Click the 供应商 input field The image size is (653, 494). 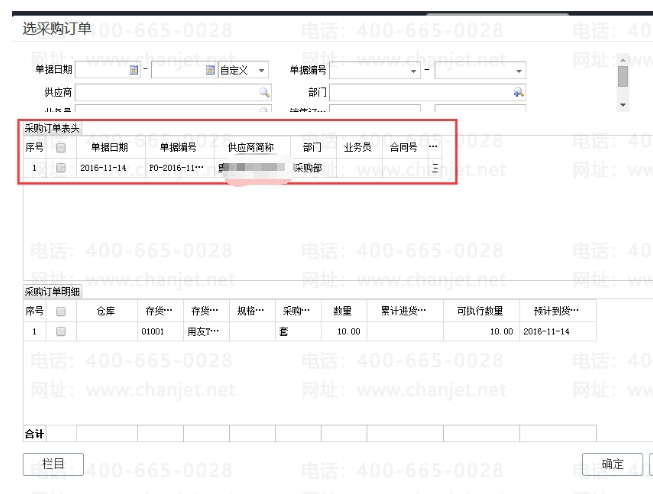point(173,92)
